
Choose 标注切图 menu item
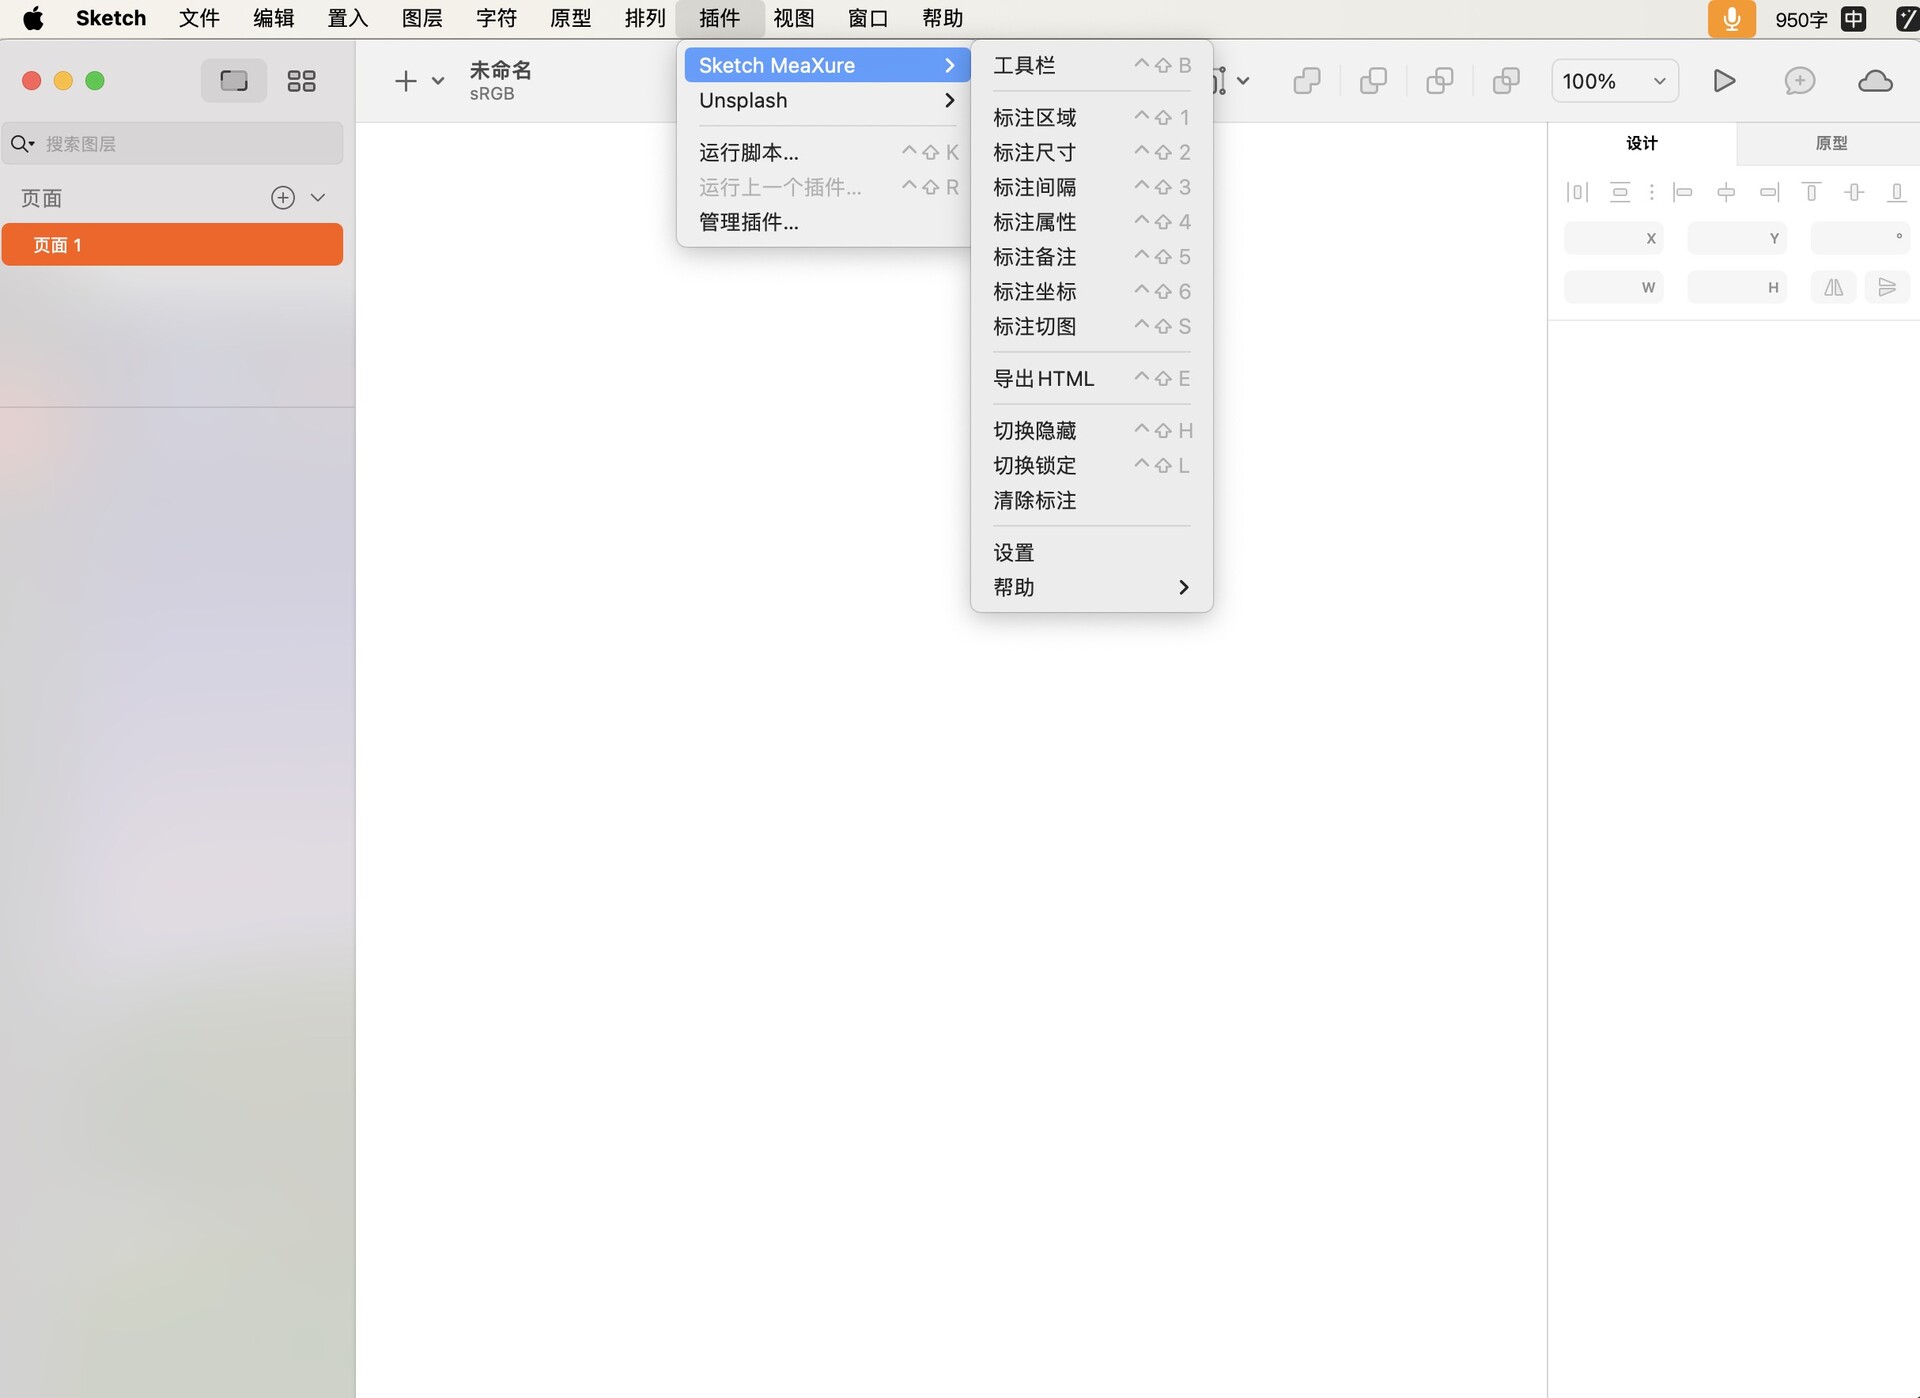coord(1091,326)
